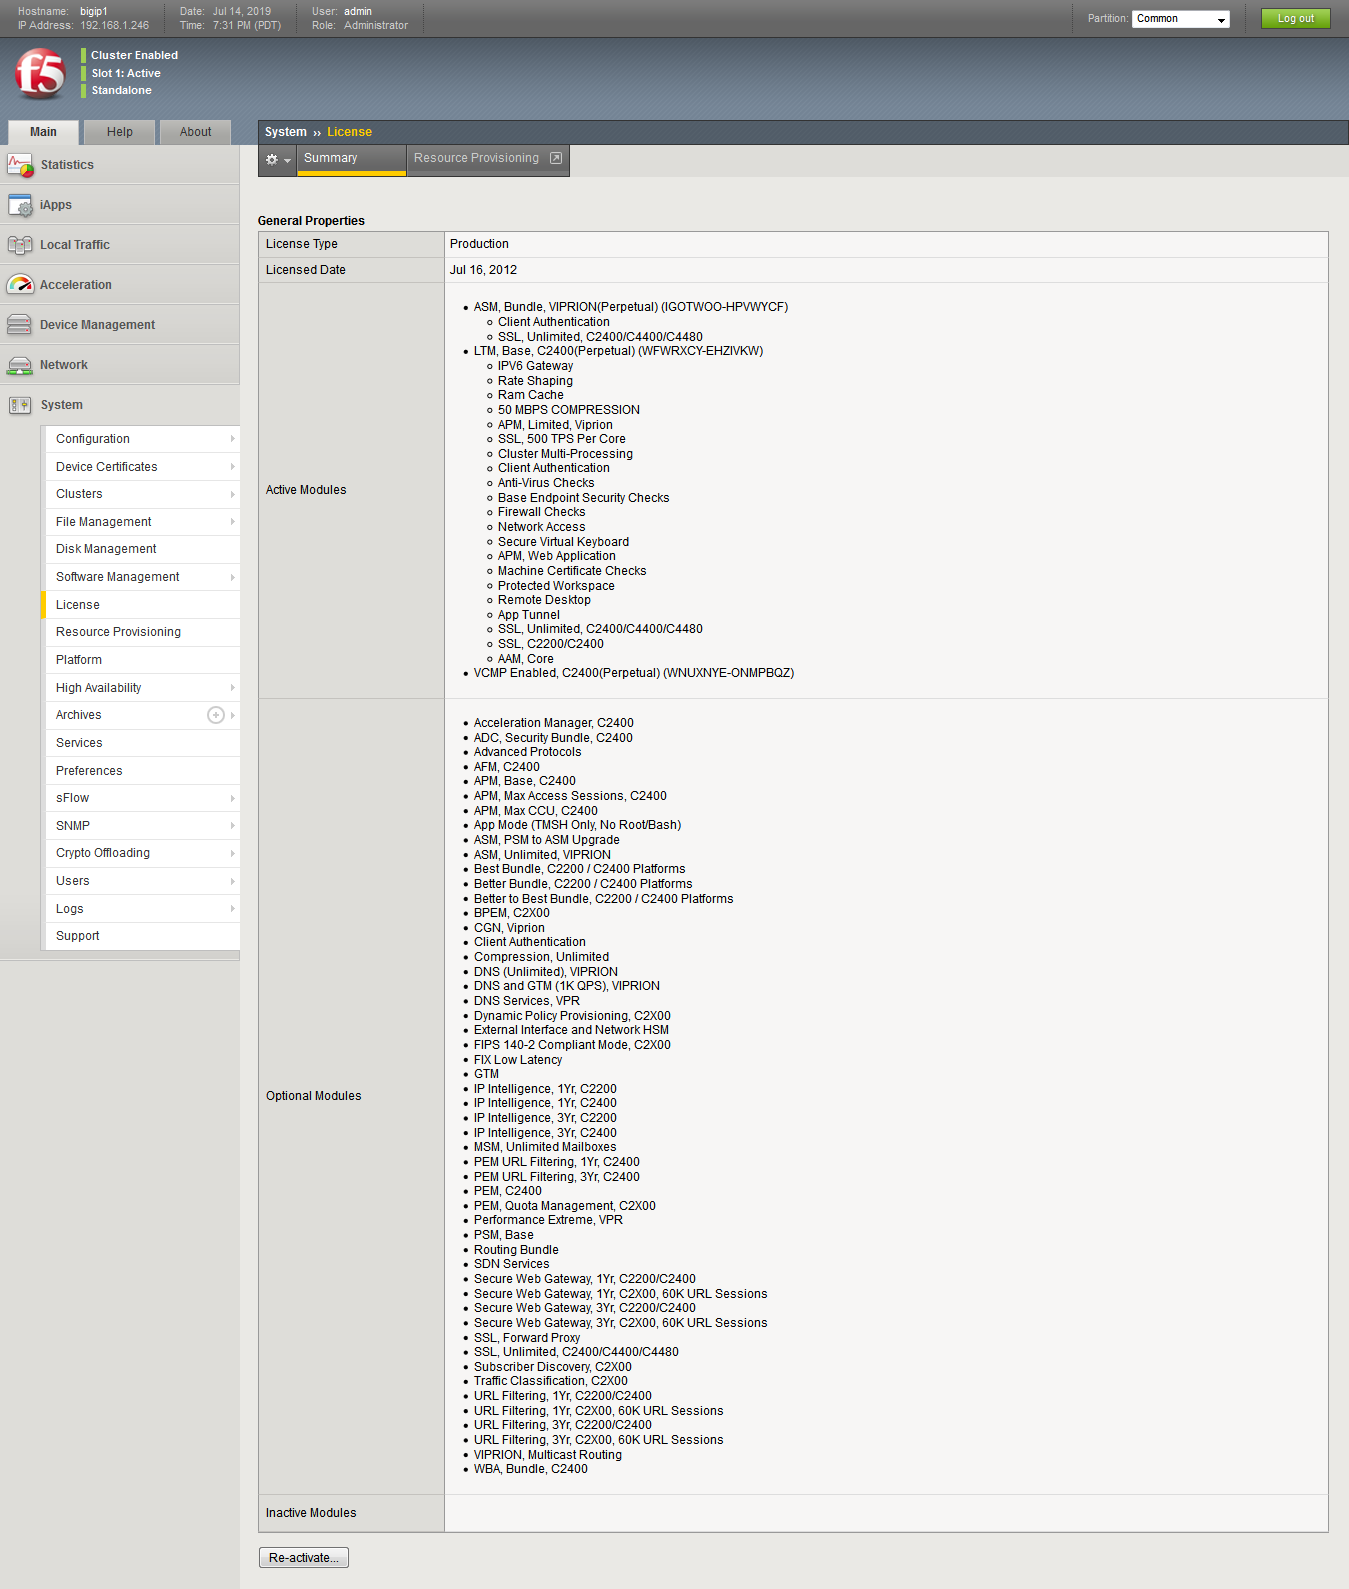Open the Local Traffic section icon

(x=20, y=245)
